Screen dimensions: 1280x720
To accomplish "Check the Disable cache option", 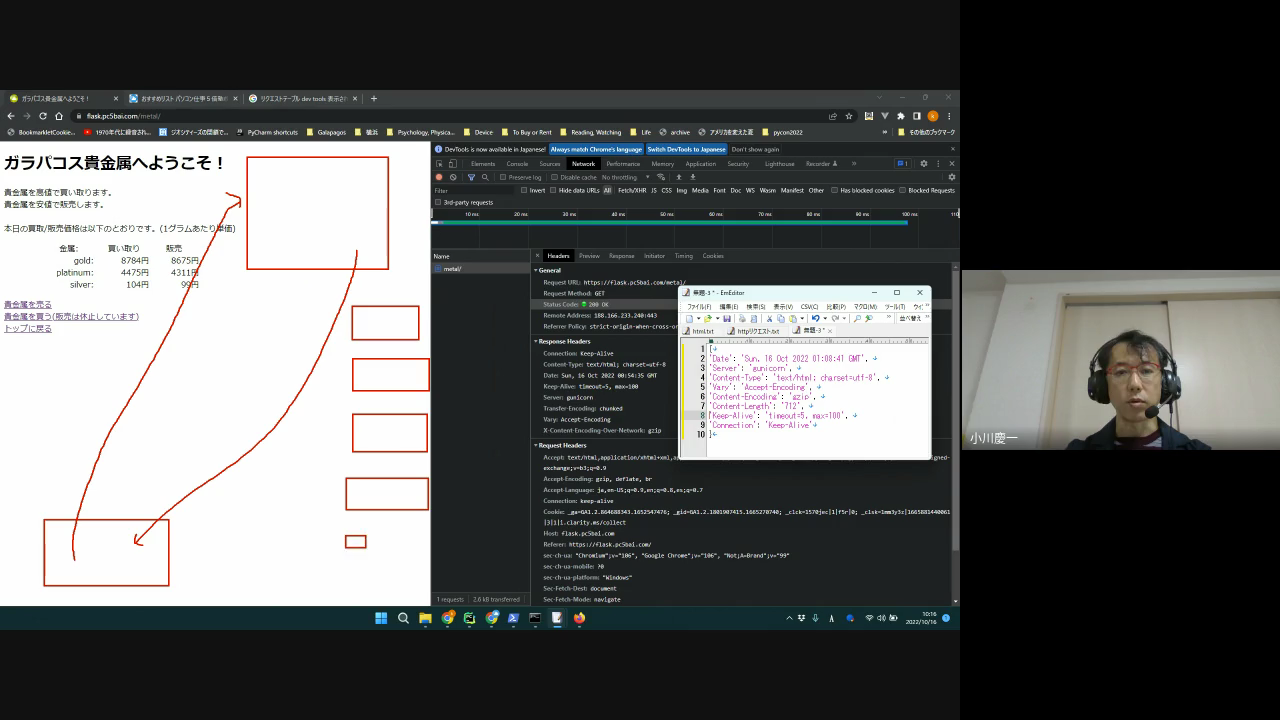I will (x=556, y=177).
